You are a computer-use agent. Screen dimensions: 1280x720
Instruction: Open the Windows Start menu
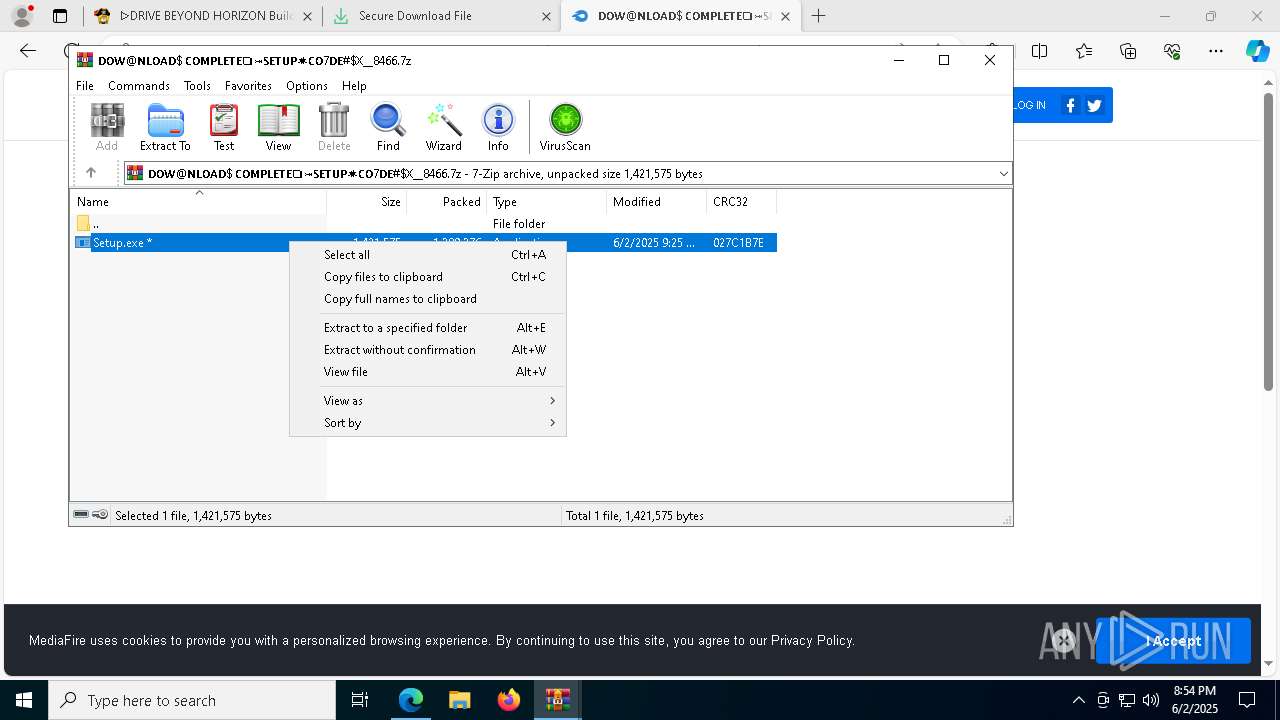click(x=24, y=700)
